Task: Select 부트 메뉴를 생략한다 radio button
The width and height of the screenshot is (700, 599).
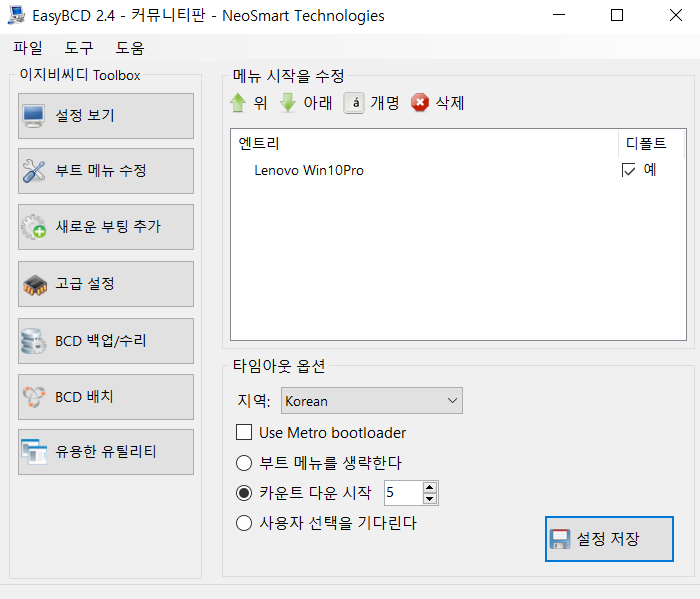Action: click(244, 463)
